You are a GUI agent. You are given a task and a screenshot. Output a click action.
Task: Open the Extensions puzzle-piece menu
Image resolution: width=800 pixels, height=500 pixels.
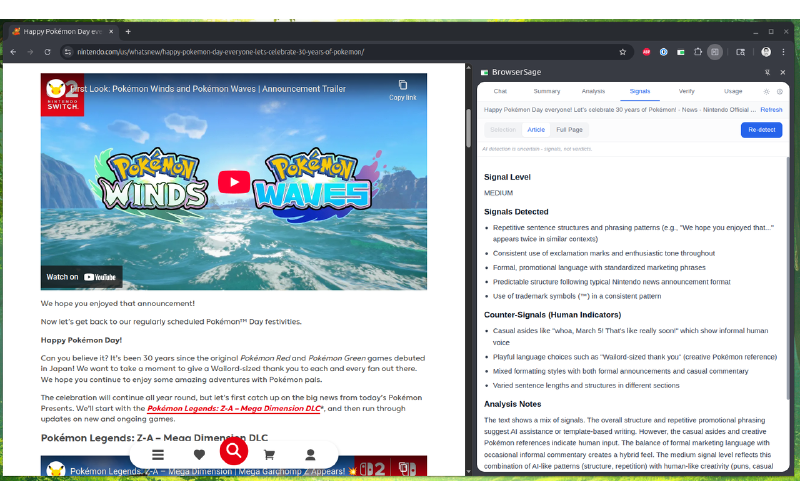(x=697, y=52)
